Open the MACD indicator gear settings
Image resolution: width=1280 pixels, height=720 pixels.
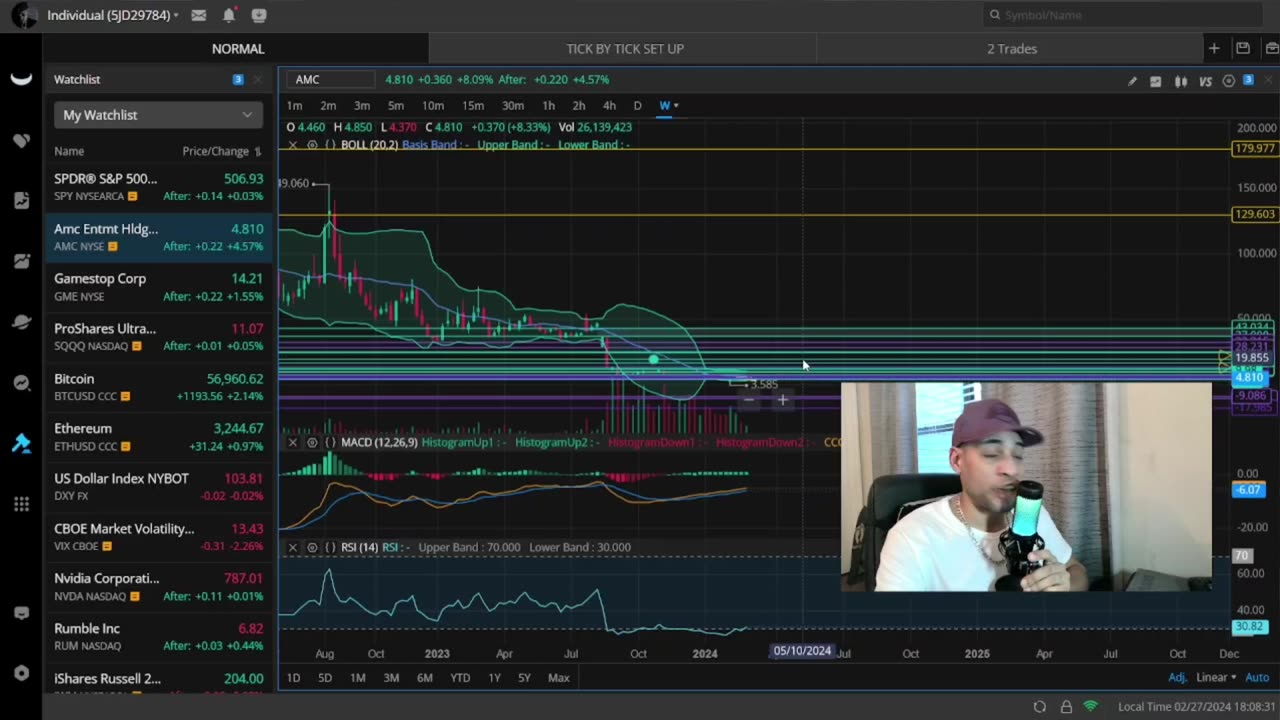312,442
